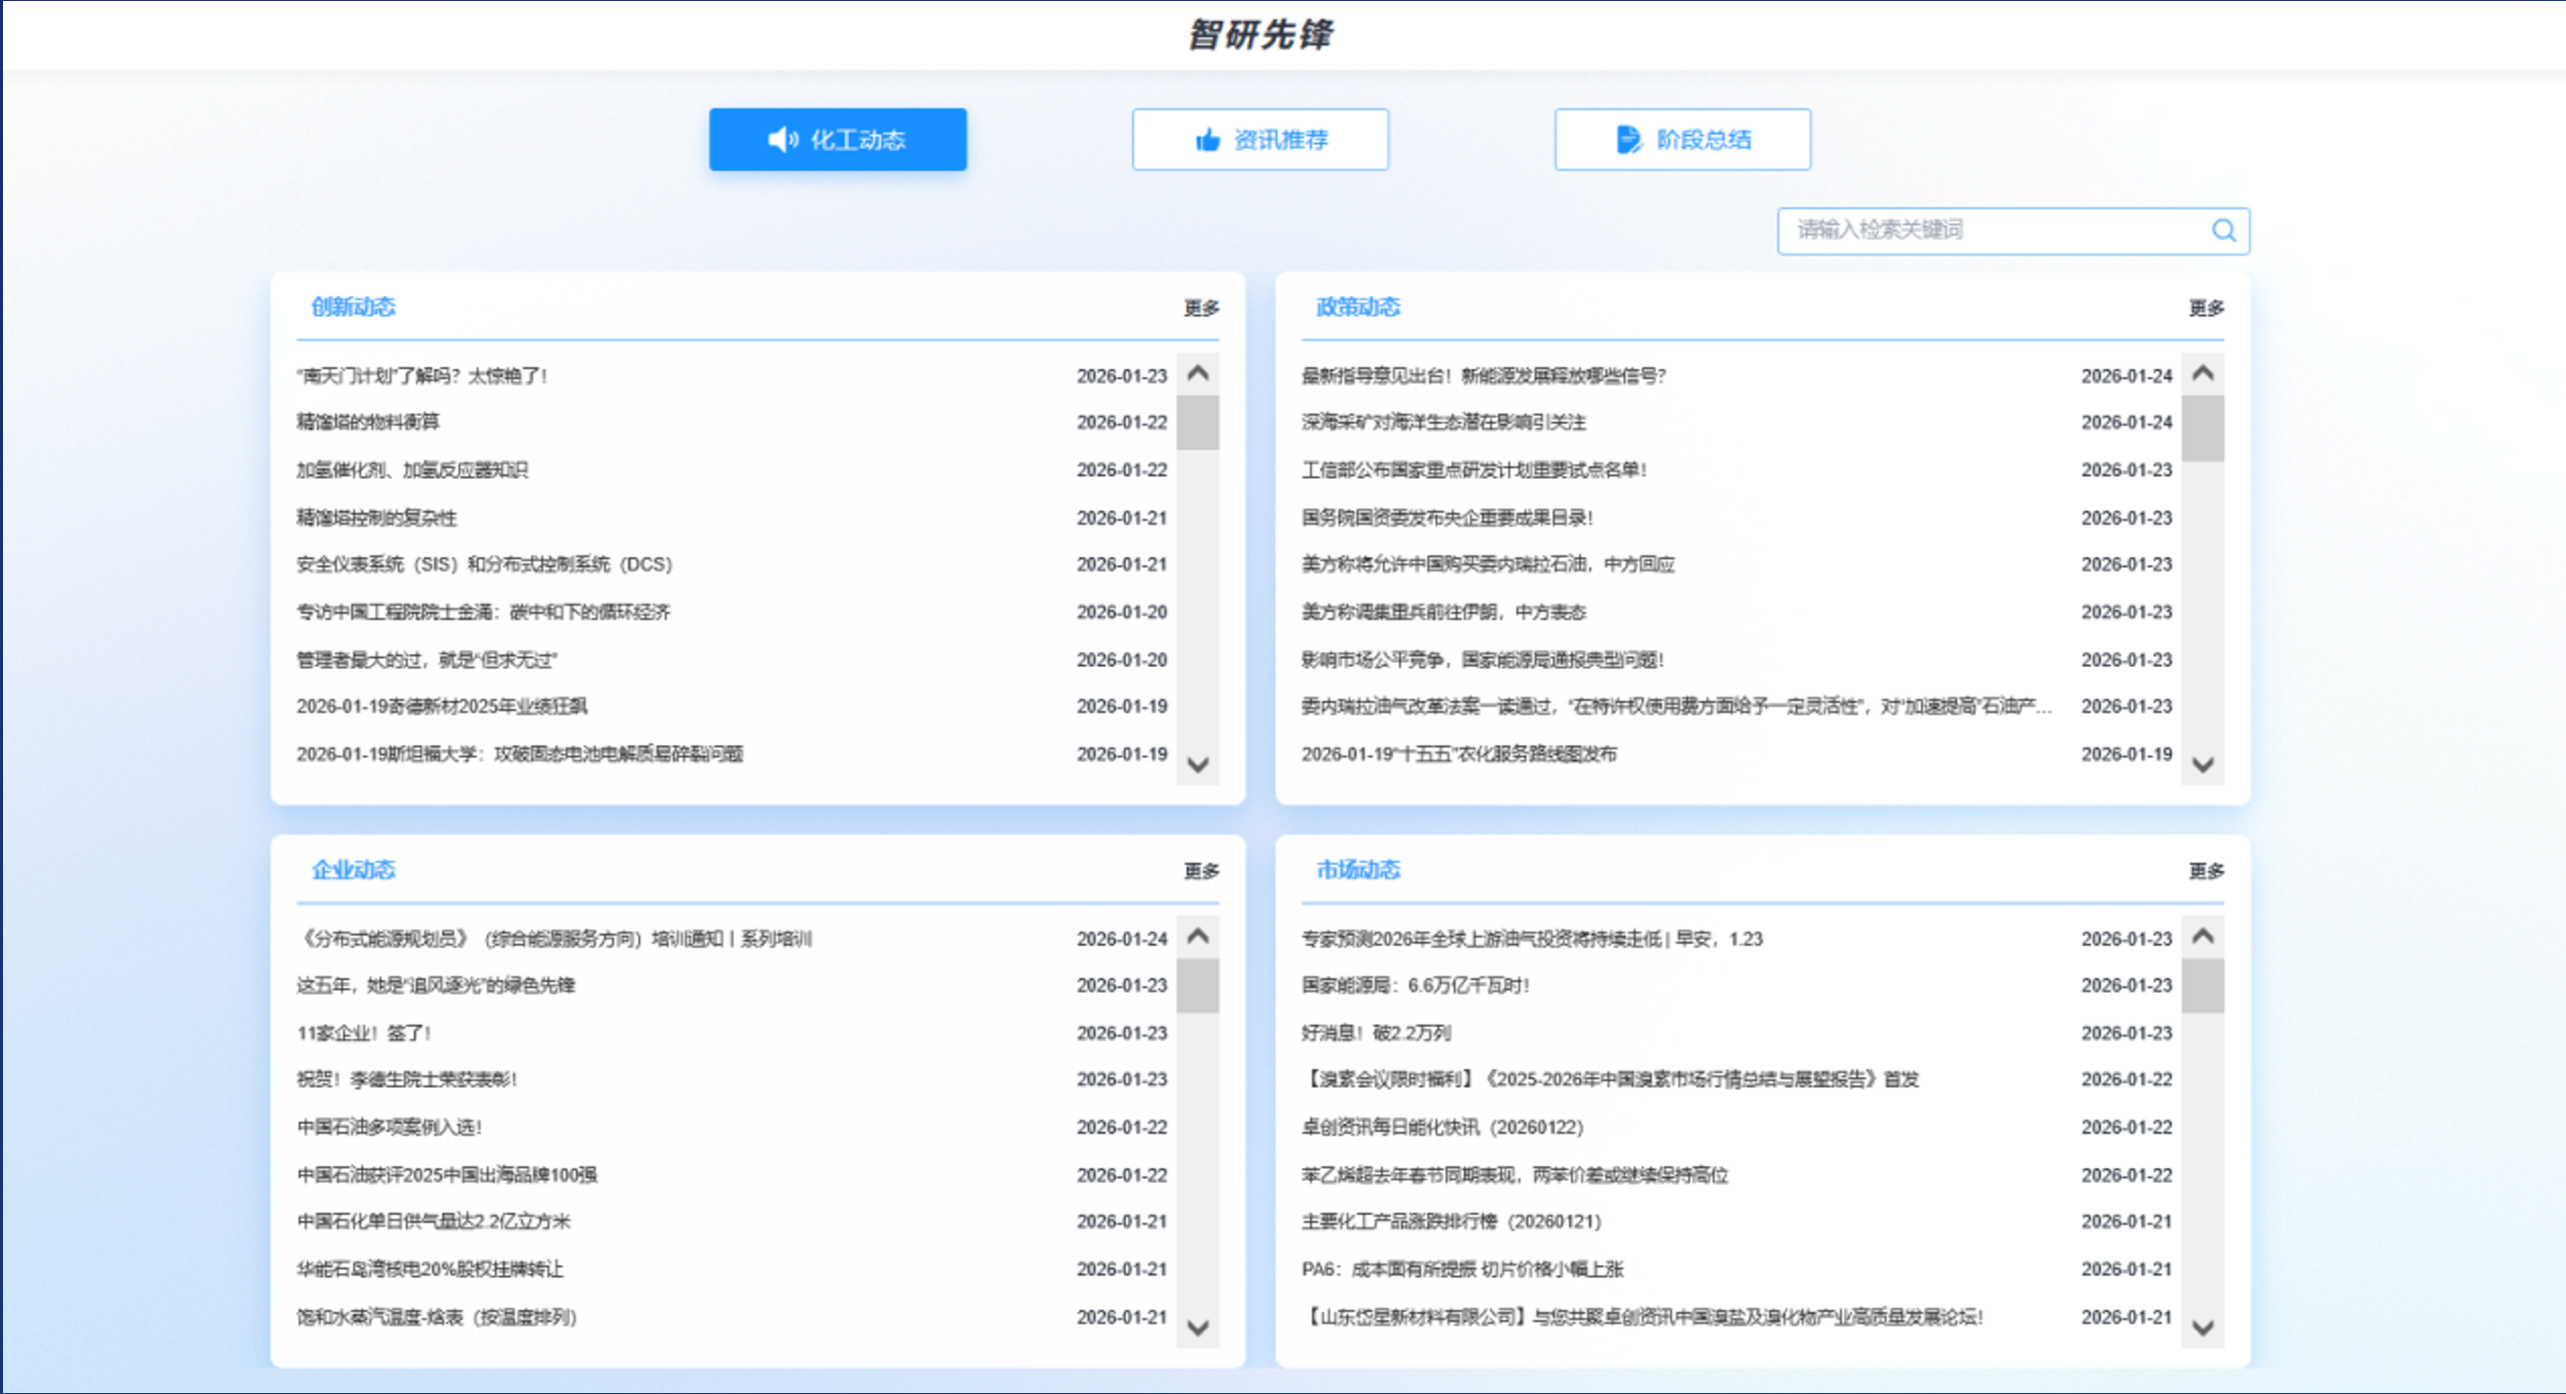Open article 这五年，她是"追风逐光"的绿色先锋
This screenshot has width=2566, height=1394.
pyautogui.click(x=435, y=985)
